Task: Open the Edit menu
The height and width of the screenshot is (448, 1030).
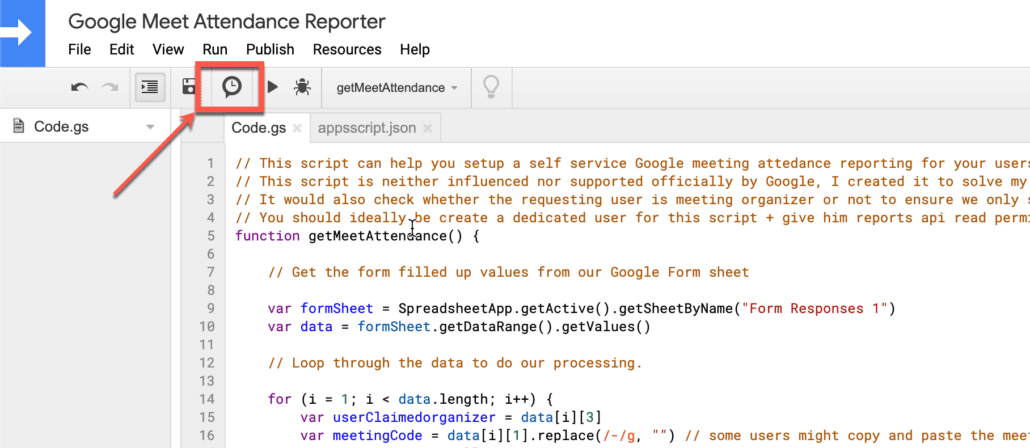Action: [x=122, y=49]
